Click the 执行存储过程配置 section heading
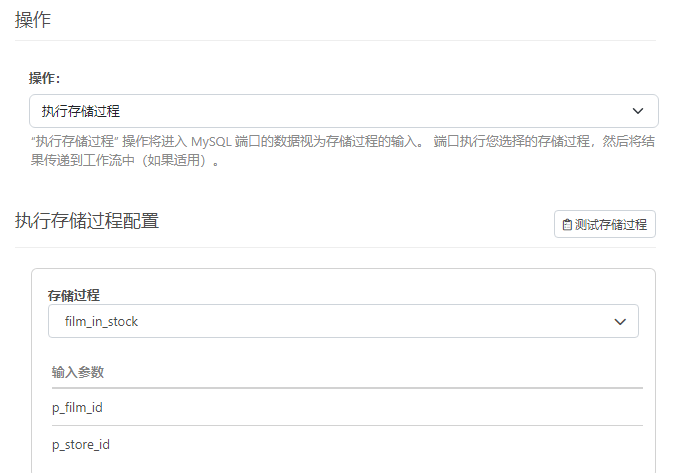 tap(87, 221)
